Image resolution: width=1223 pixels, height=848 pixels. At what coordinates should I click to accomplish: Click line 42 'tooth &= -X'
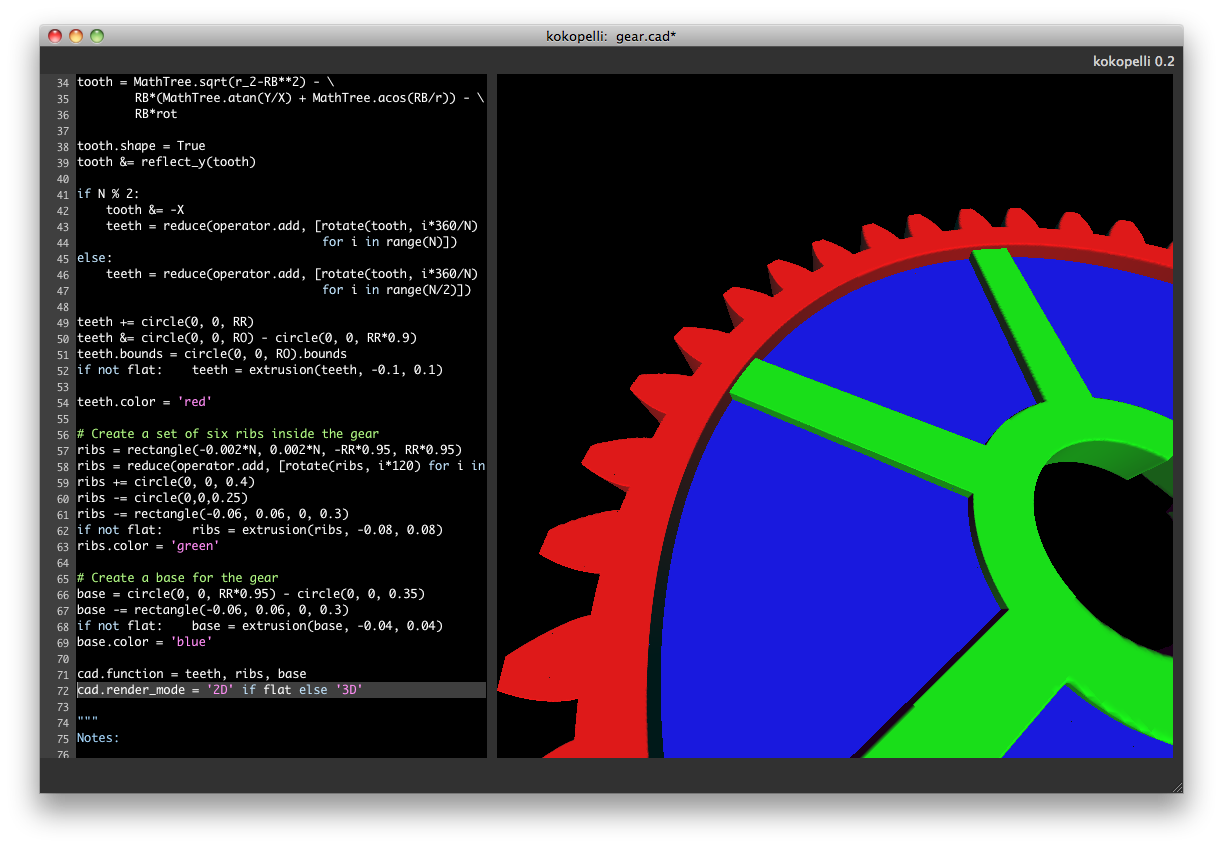coord(145,210)
